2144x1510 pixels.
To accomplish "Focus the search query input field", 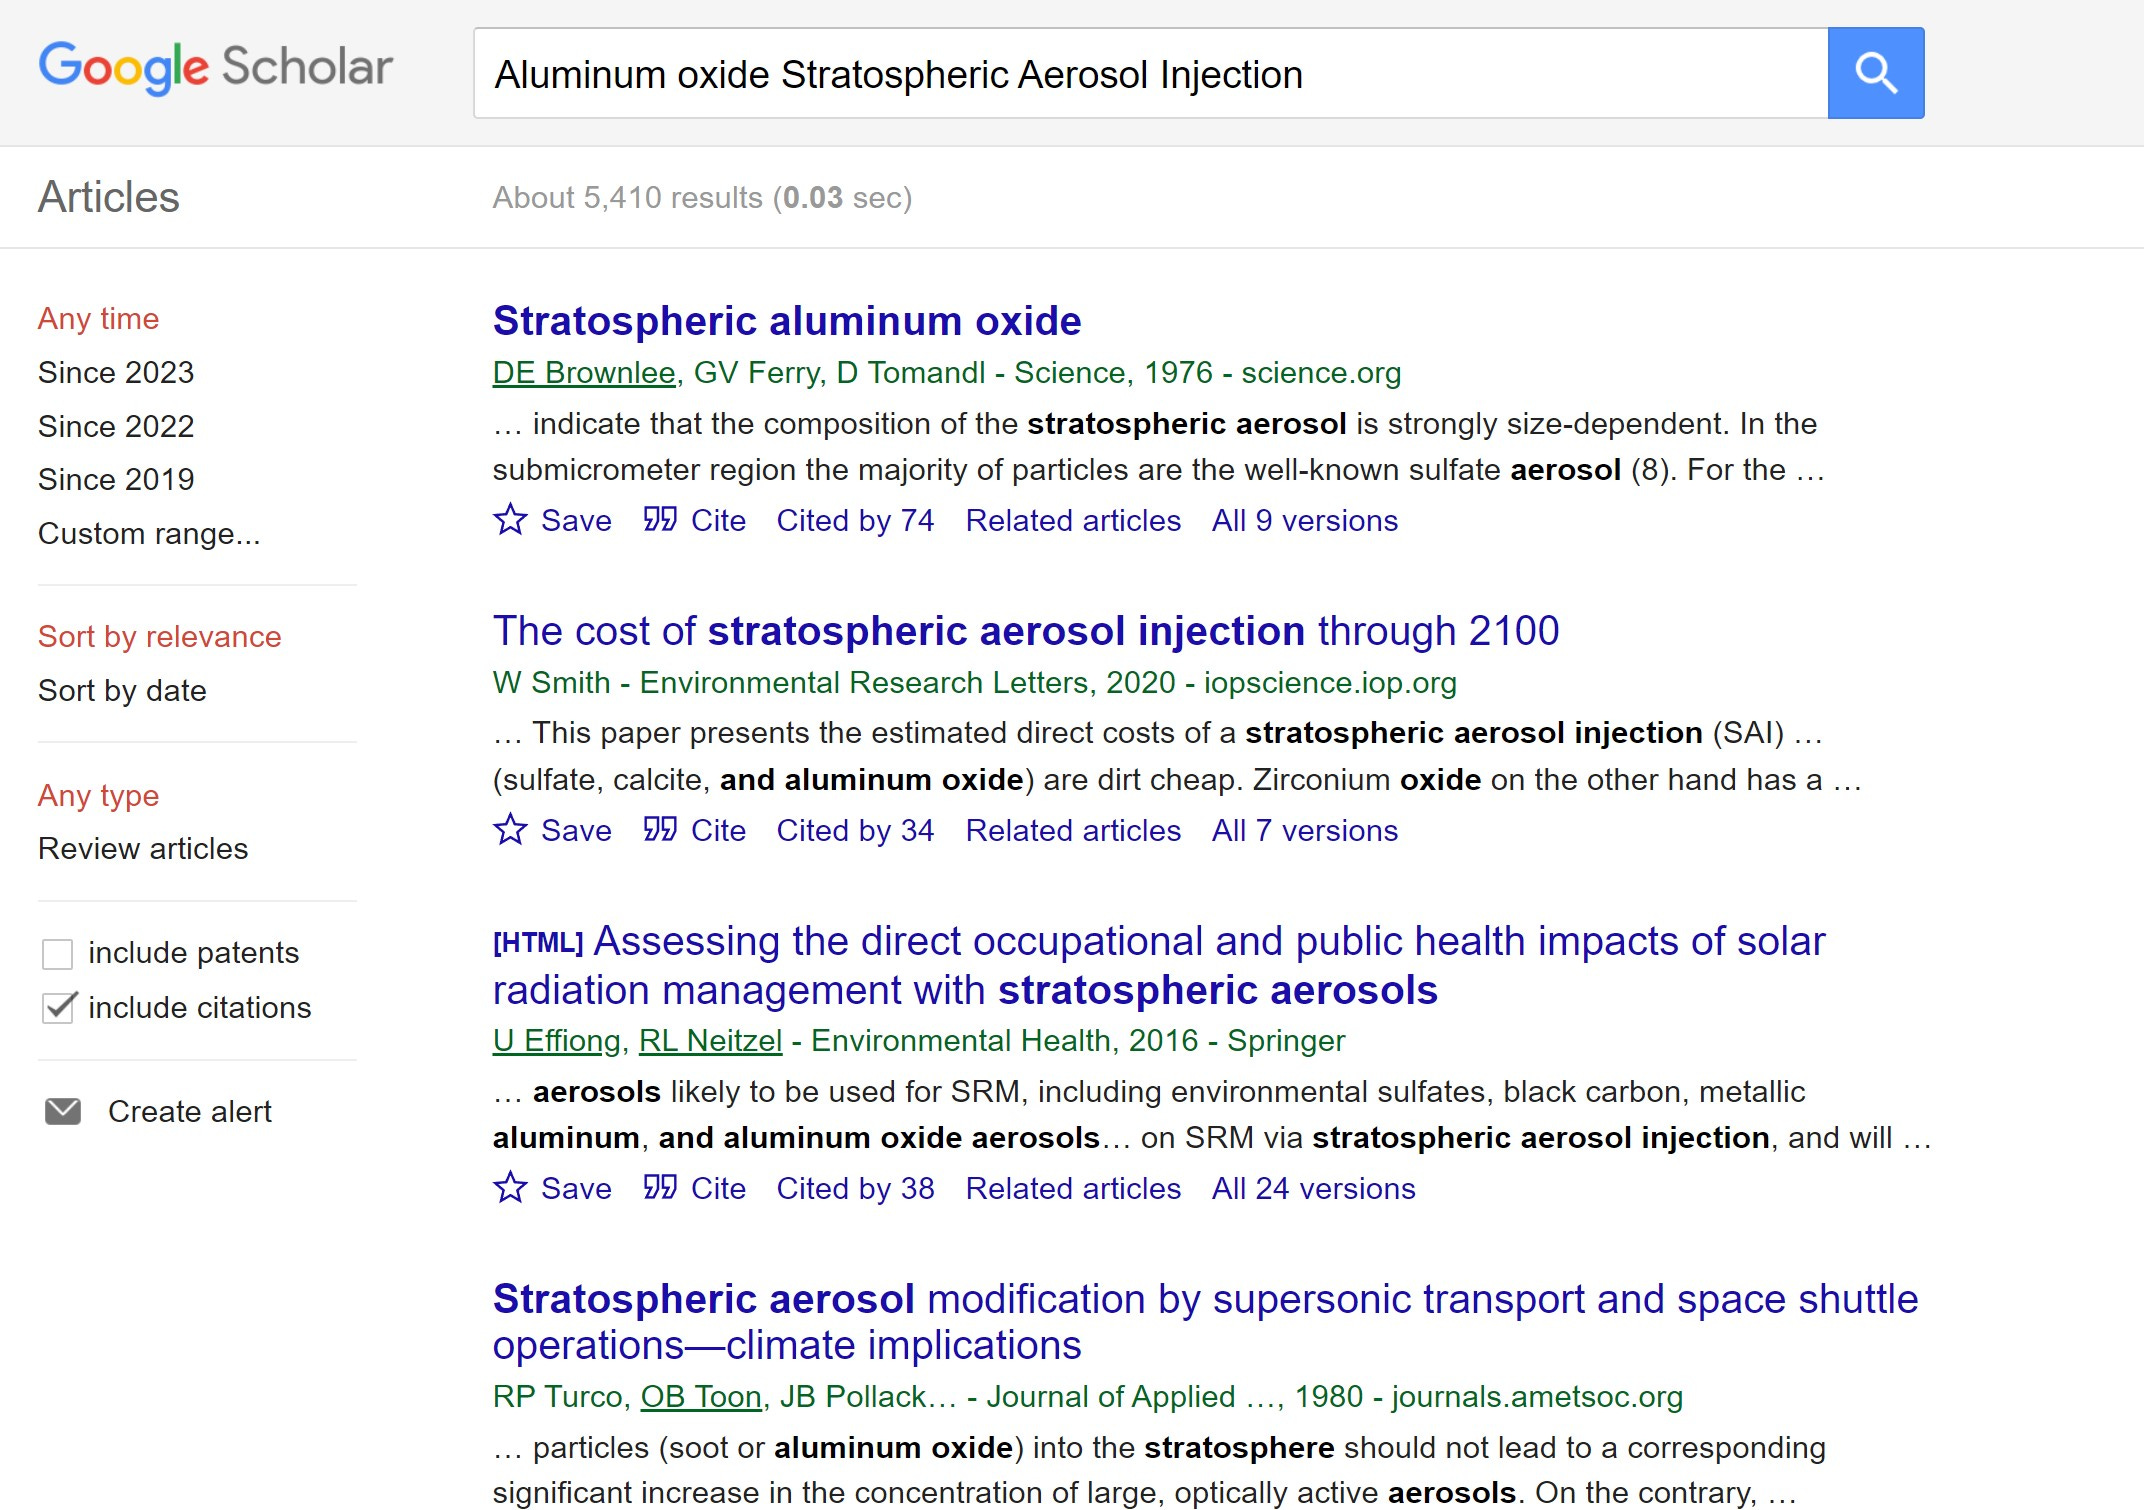I will 1150,73.
